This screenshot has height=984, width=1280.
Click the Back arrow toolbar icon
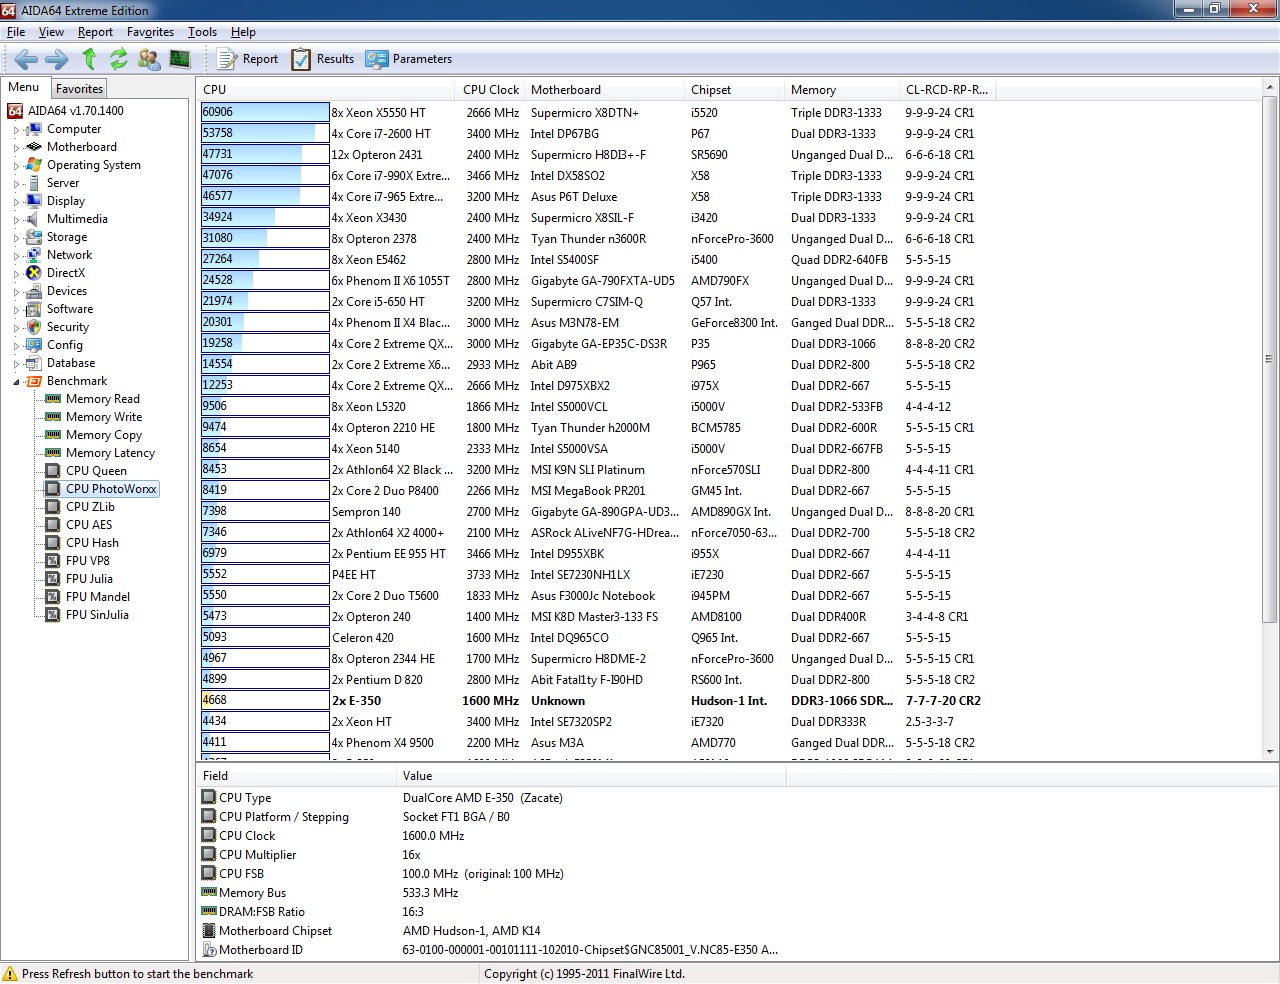pos(27,59)
